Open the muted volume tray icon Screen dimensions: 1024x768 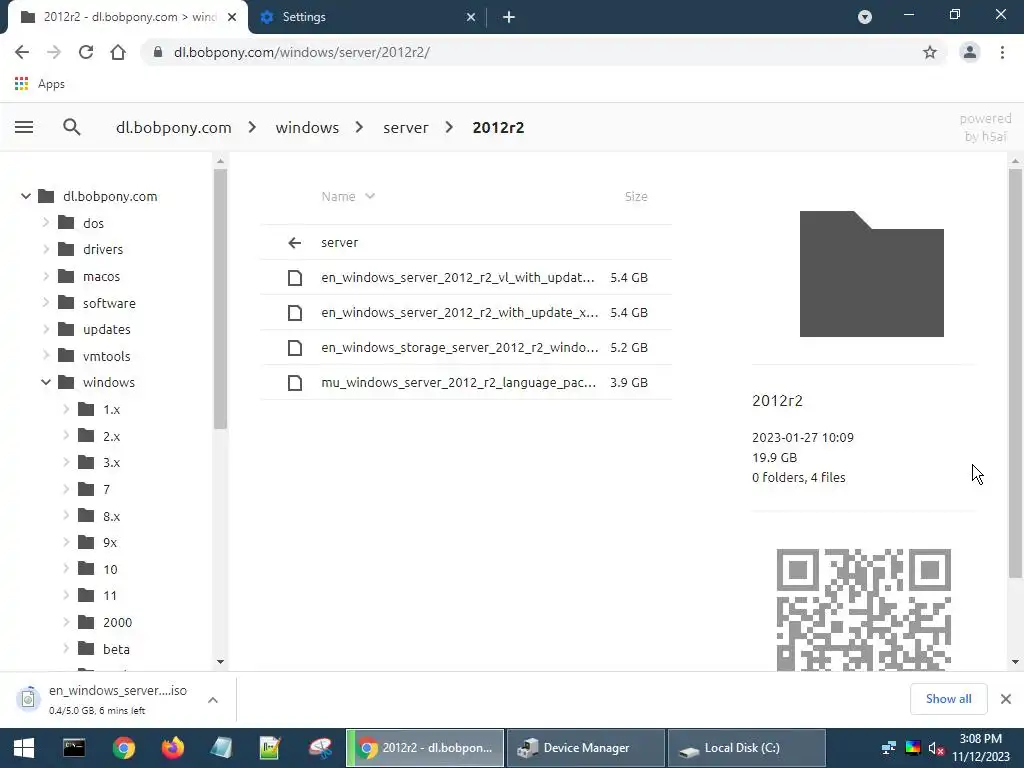(936, 748)
